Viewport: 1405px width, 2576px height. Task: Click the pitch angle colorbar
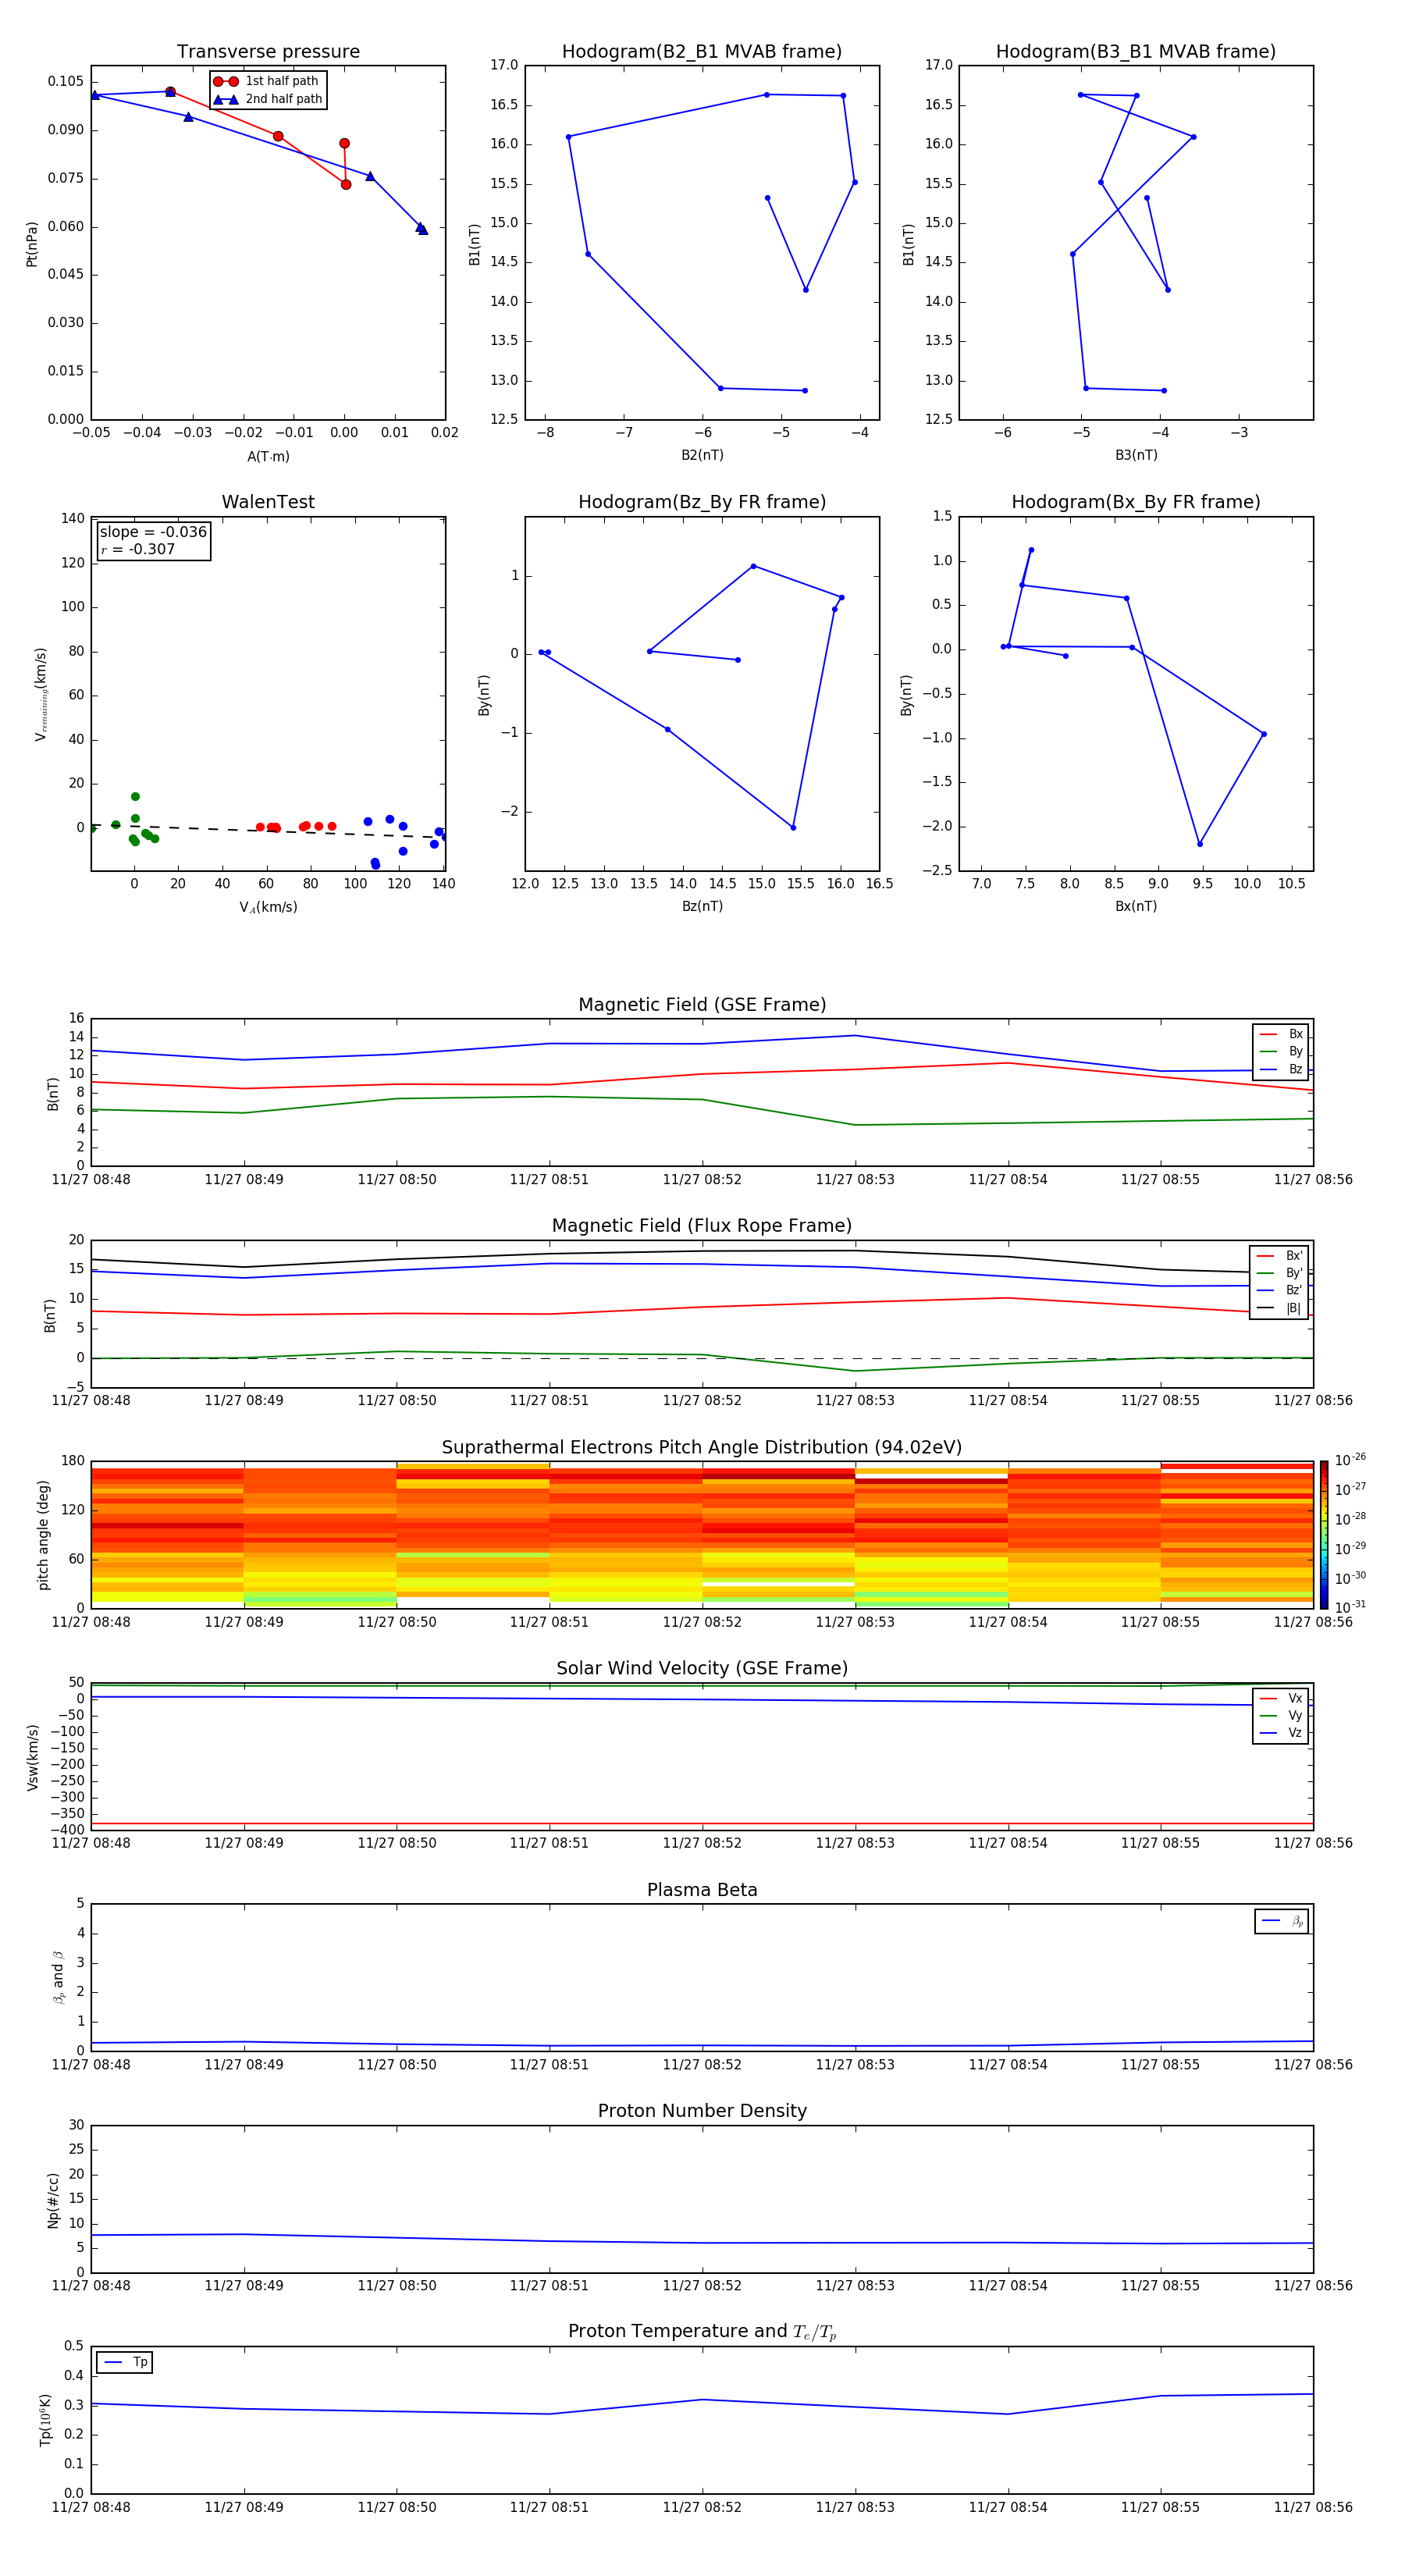coord(1324,1534)
